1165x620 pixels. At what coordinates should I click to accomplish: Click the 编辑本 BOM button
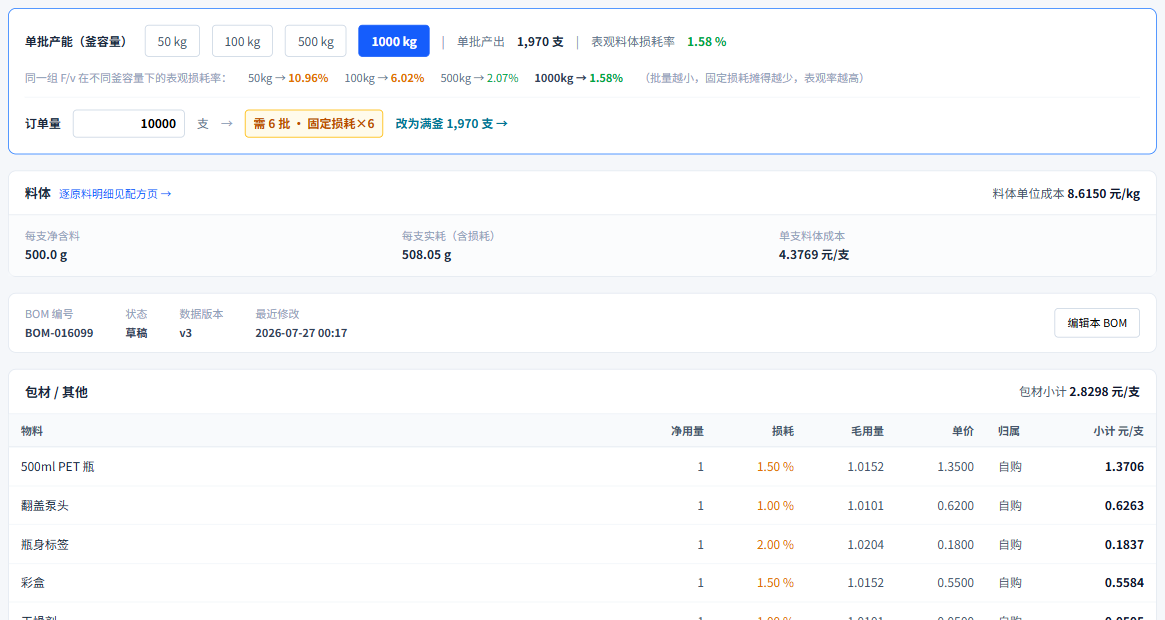[1097, 323]
